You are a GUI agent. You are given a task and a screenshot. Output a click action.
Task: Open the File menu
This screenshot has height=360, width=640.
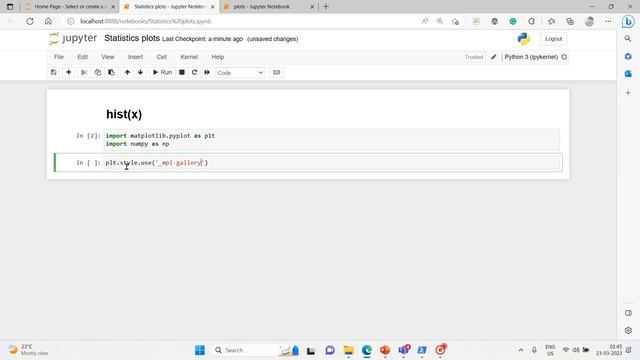pyautogui.click(x=59, y=57)
